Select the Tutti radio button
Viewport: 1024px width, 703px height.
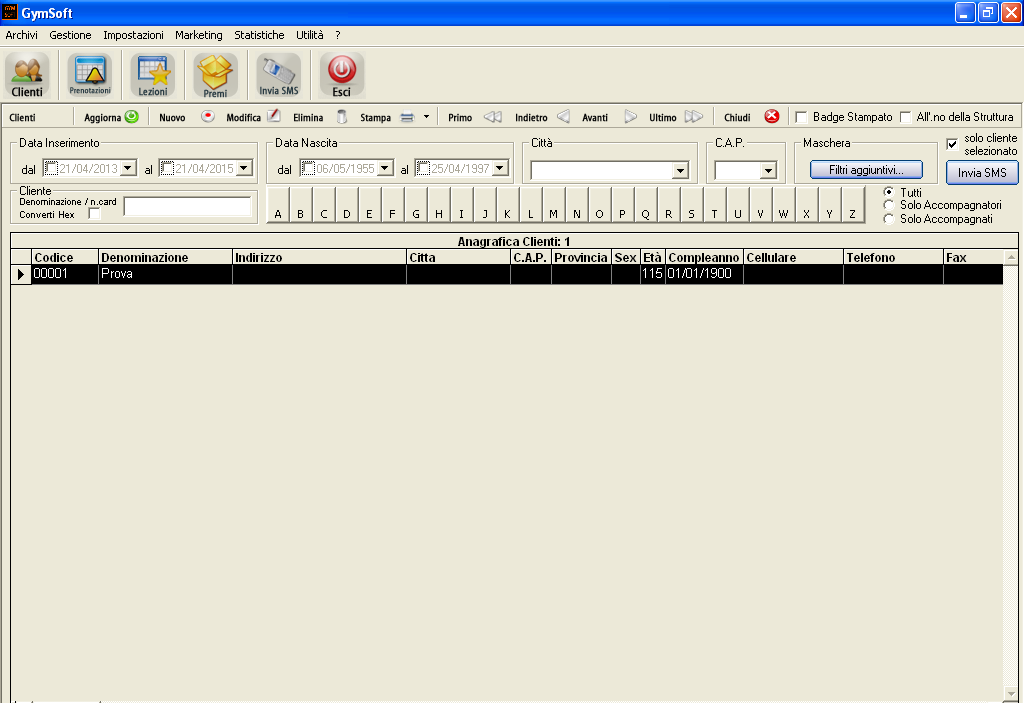coord(889,192)
